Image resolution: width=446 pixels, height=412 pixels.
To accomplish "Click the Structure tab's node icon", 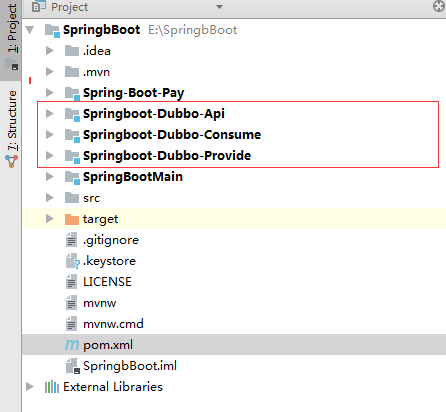I will coord(11,161).
